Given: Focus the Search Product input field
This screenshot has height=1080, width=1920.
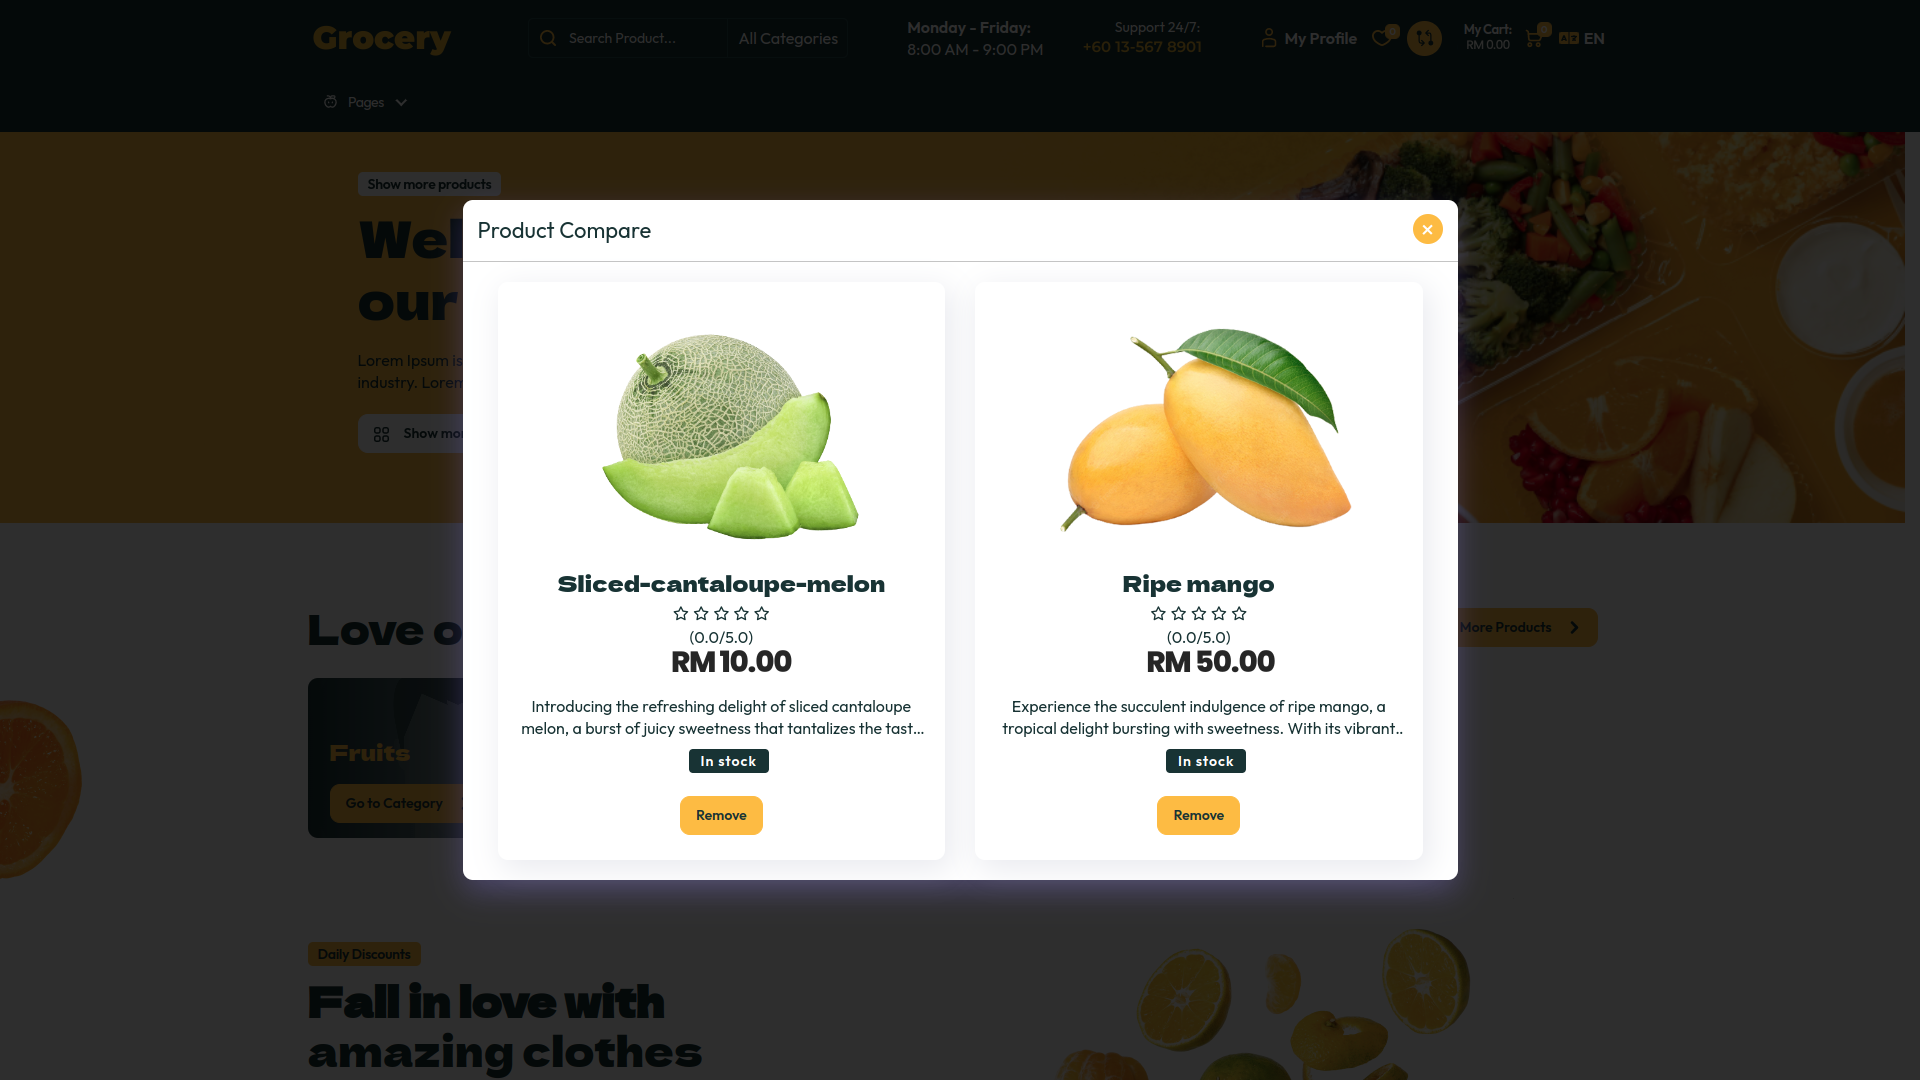Looking at the screenshot, I should (x=640, y=38).
